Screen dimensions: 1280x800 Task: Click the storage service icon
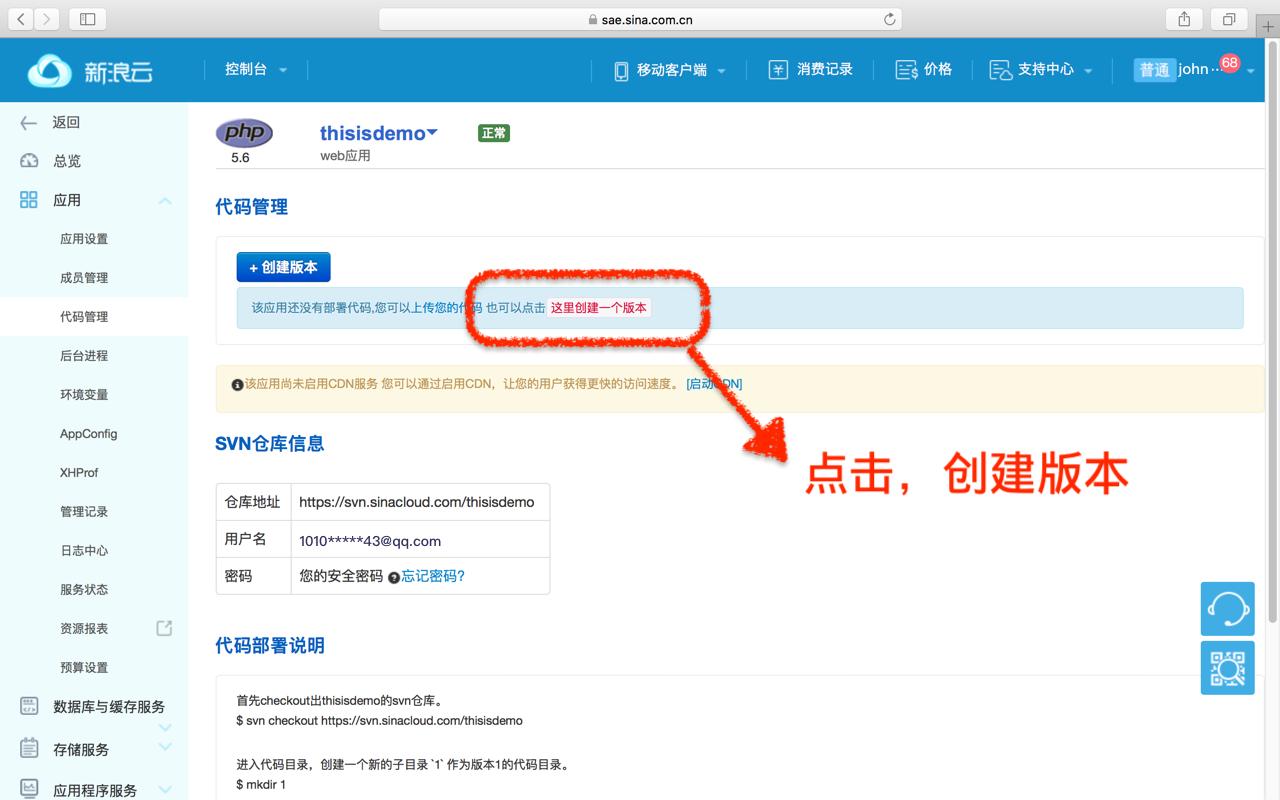[29, 749]
